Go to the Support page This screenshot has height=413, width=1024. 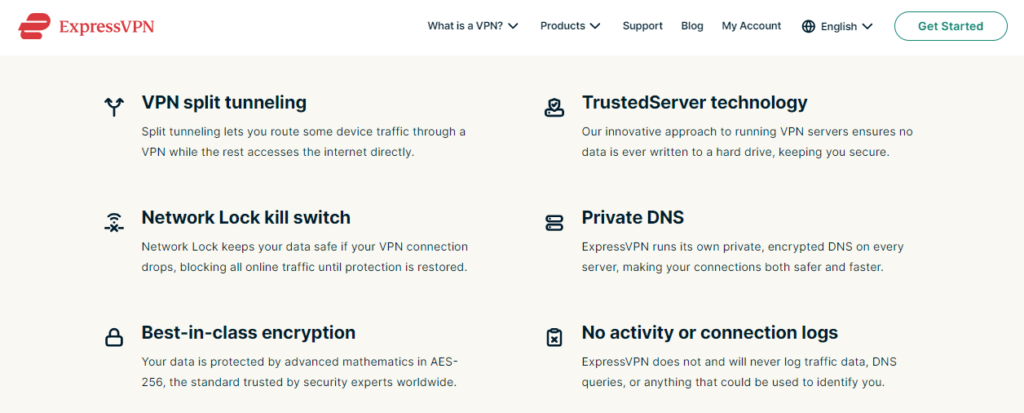point(642,26)
